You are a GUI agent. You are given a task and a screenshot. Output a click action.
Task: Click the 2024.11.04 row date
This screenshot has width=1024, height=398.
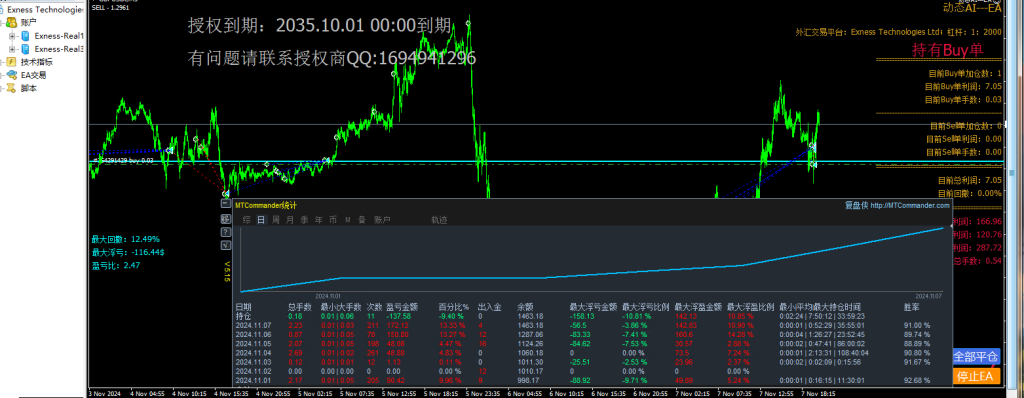252,352
